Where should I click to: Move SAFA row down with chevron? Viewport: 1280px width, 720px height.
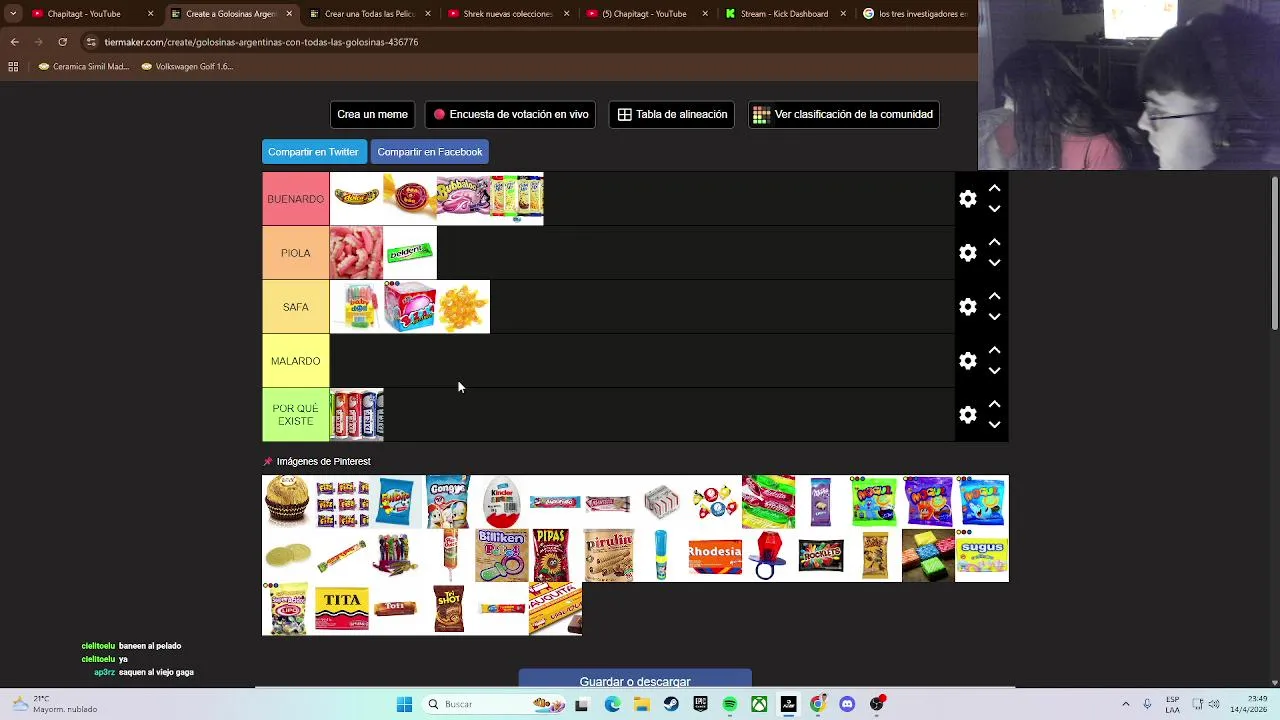(x=994, y=317)
